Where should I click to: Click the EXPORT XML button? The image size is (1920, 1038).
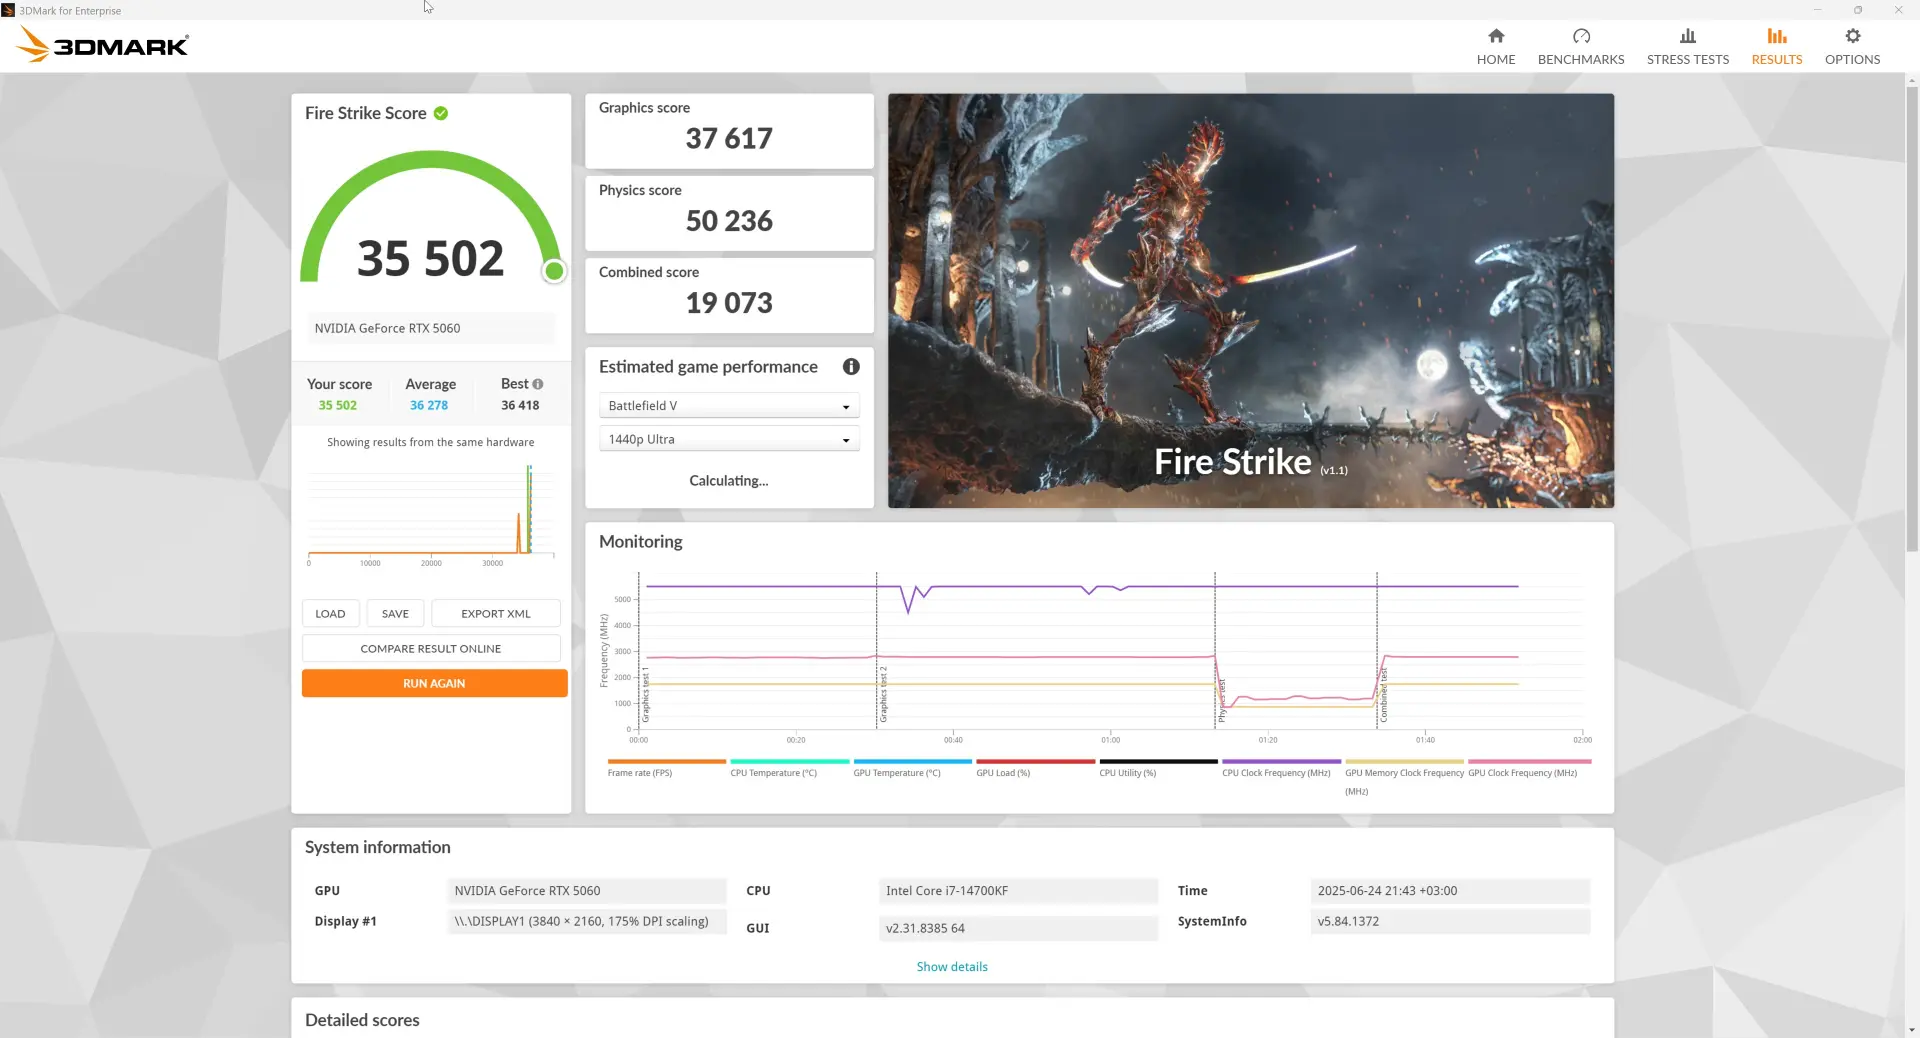point(496,614)
